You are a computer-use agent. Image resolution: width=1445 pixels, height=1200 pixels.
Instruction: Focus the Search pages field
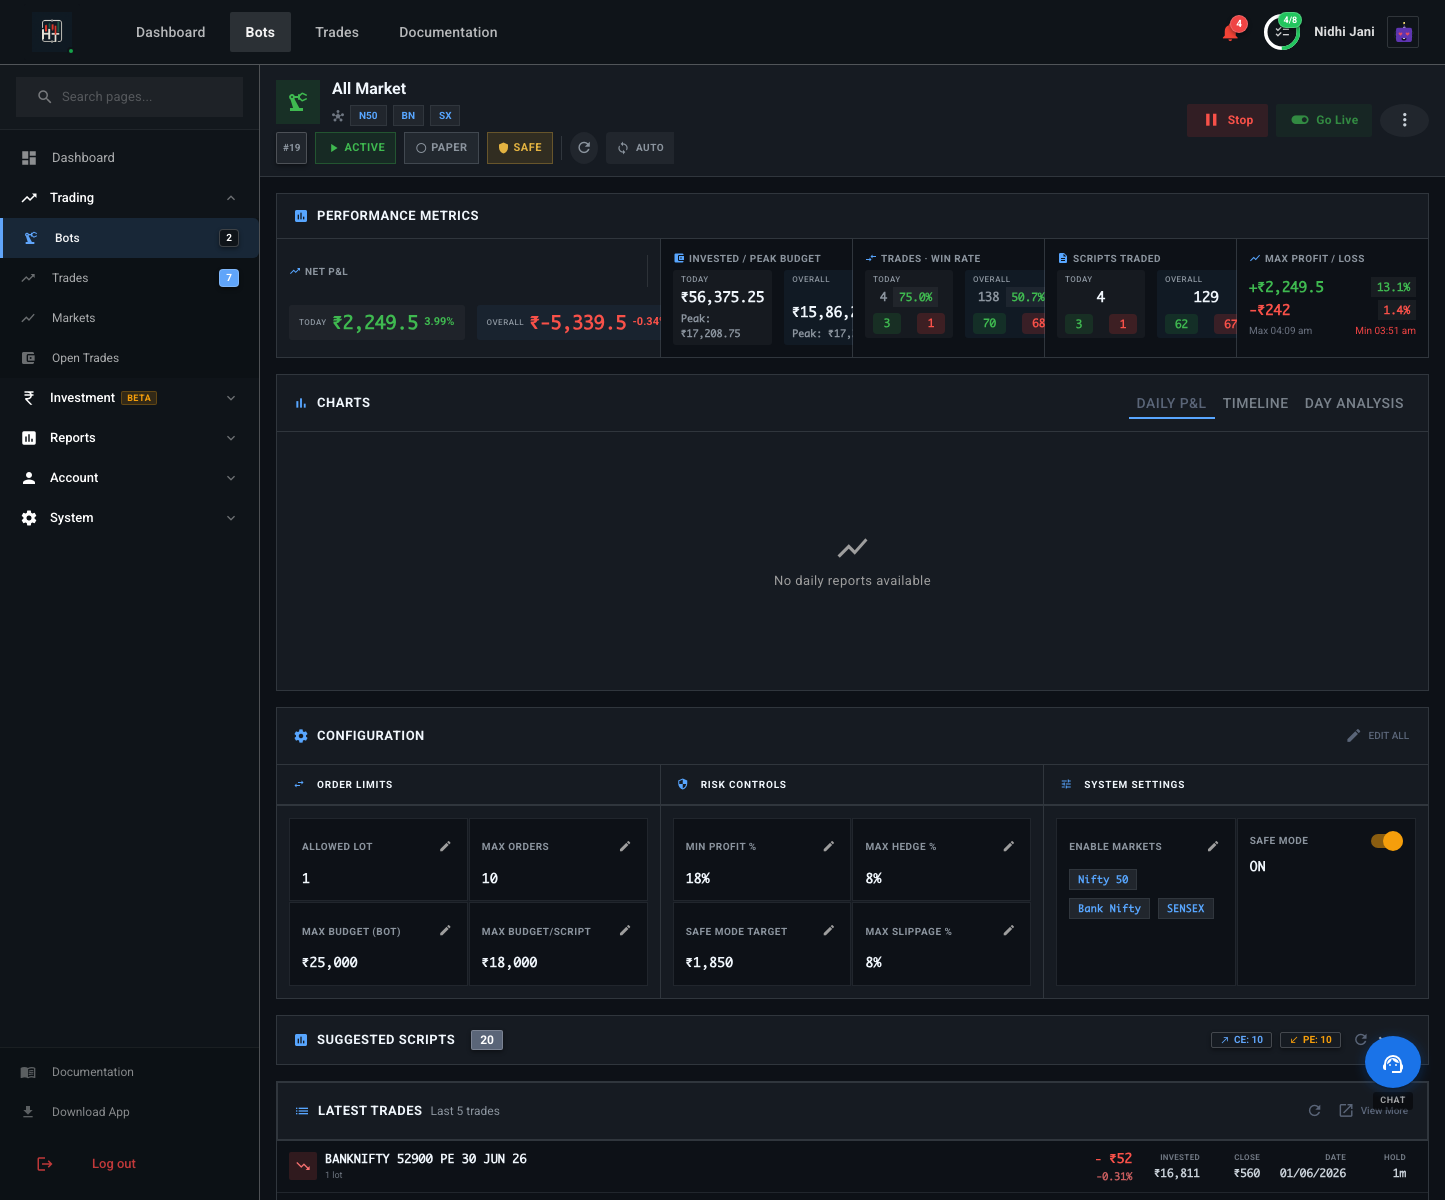click(129, 97)
